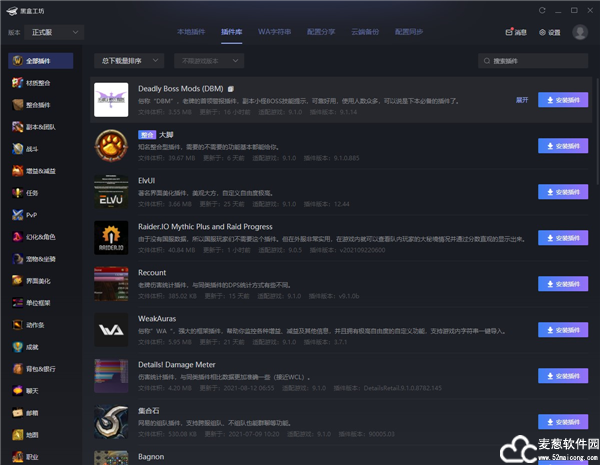Install Recount via its 安装插件 button

(563, 284)
